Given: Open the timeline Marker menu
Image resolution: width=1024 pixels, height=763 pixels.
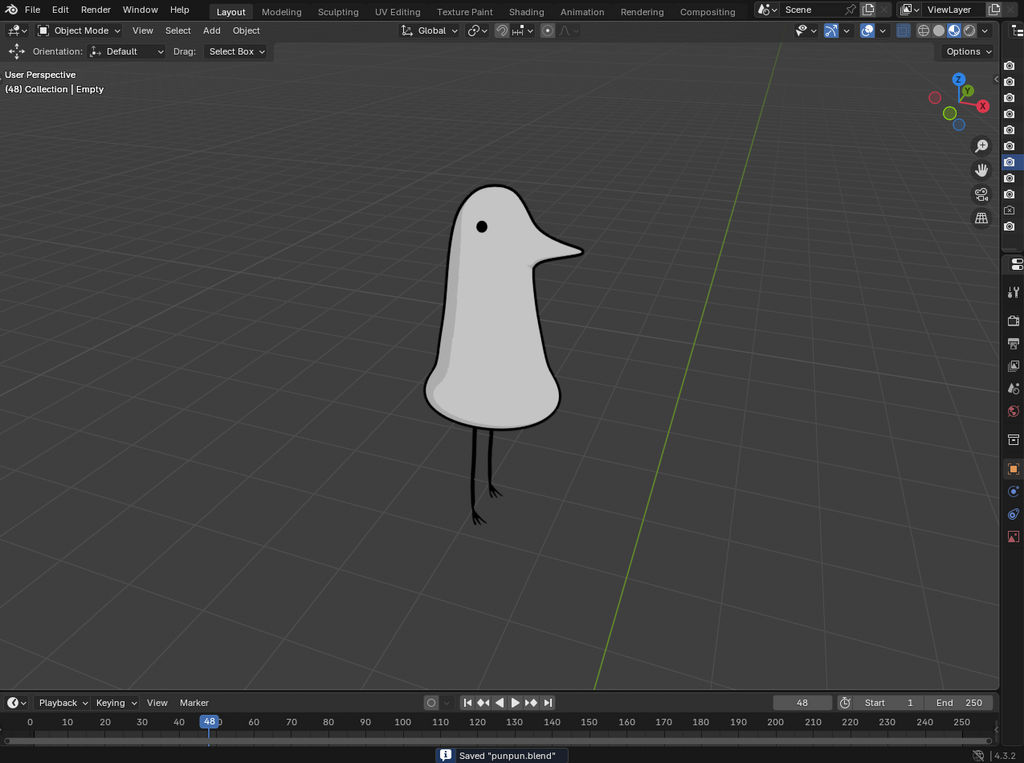Looking at the screenshot, I should (x=194, y=703).
